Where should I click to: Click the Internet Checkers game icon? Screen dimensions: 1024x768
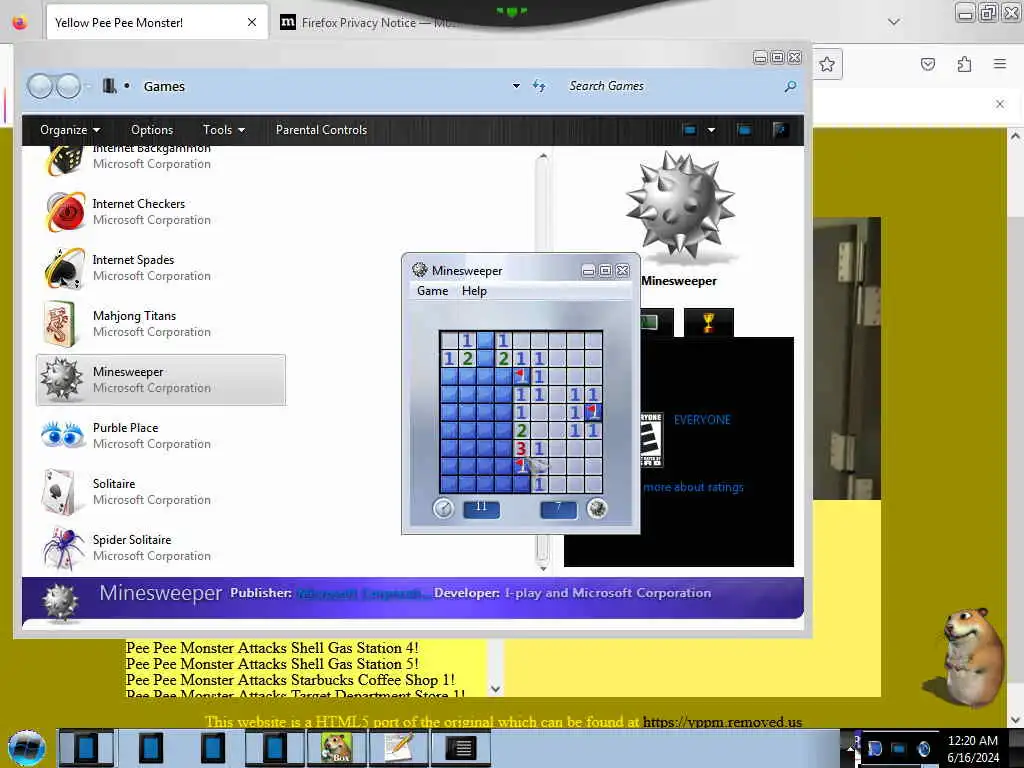tap(65, 212)
